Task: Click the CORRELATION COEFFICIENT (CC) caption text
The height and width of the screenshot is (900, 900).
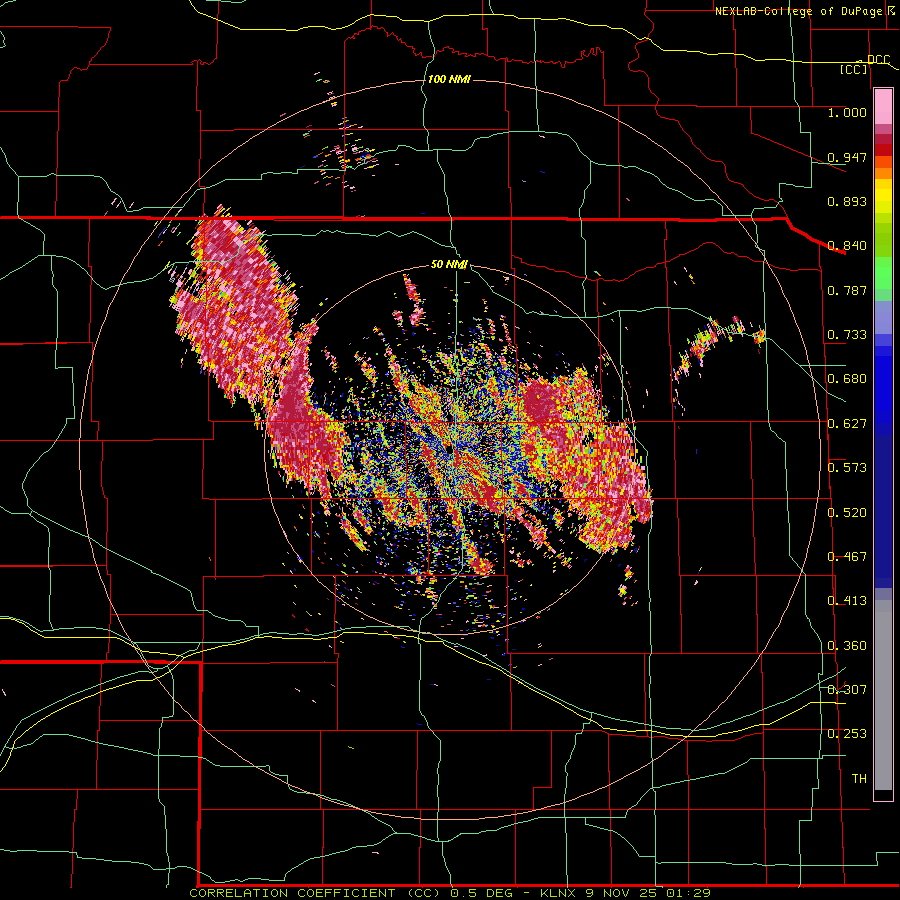Action: (x=315, y=893)
